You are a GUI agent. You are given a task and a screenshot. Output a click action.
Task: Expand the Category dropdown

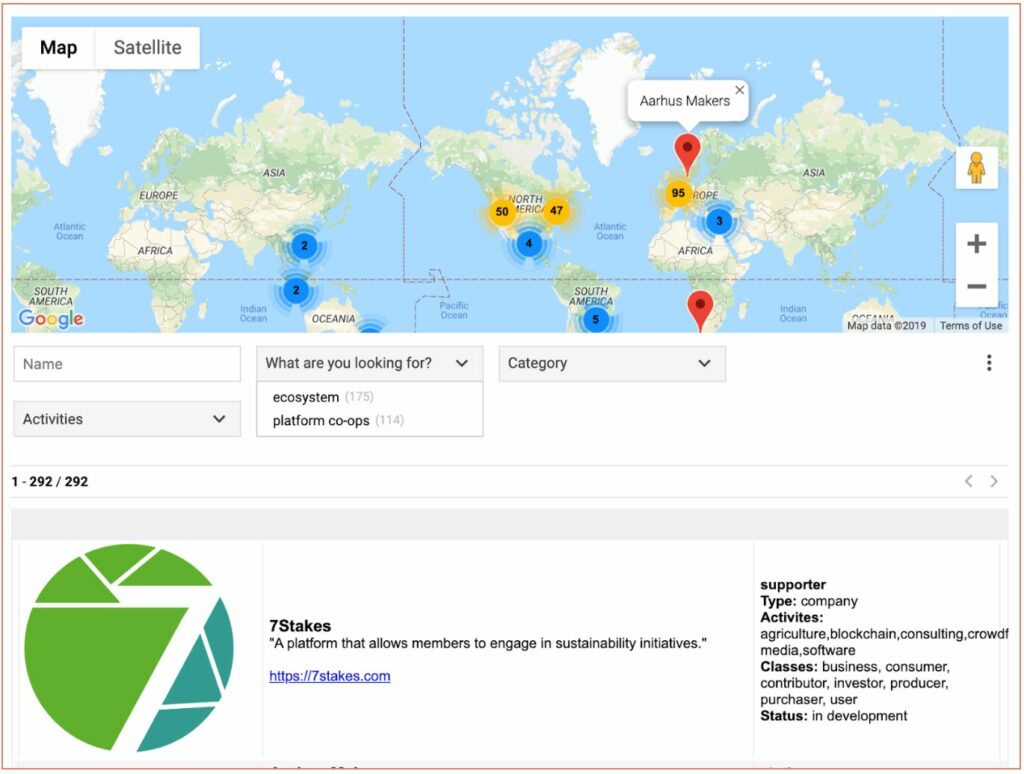611,364
